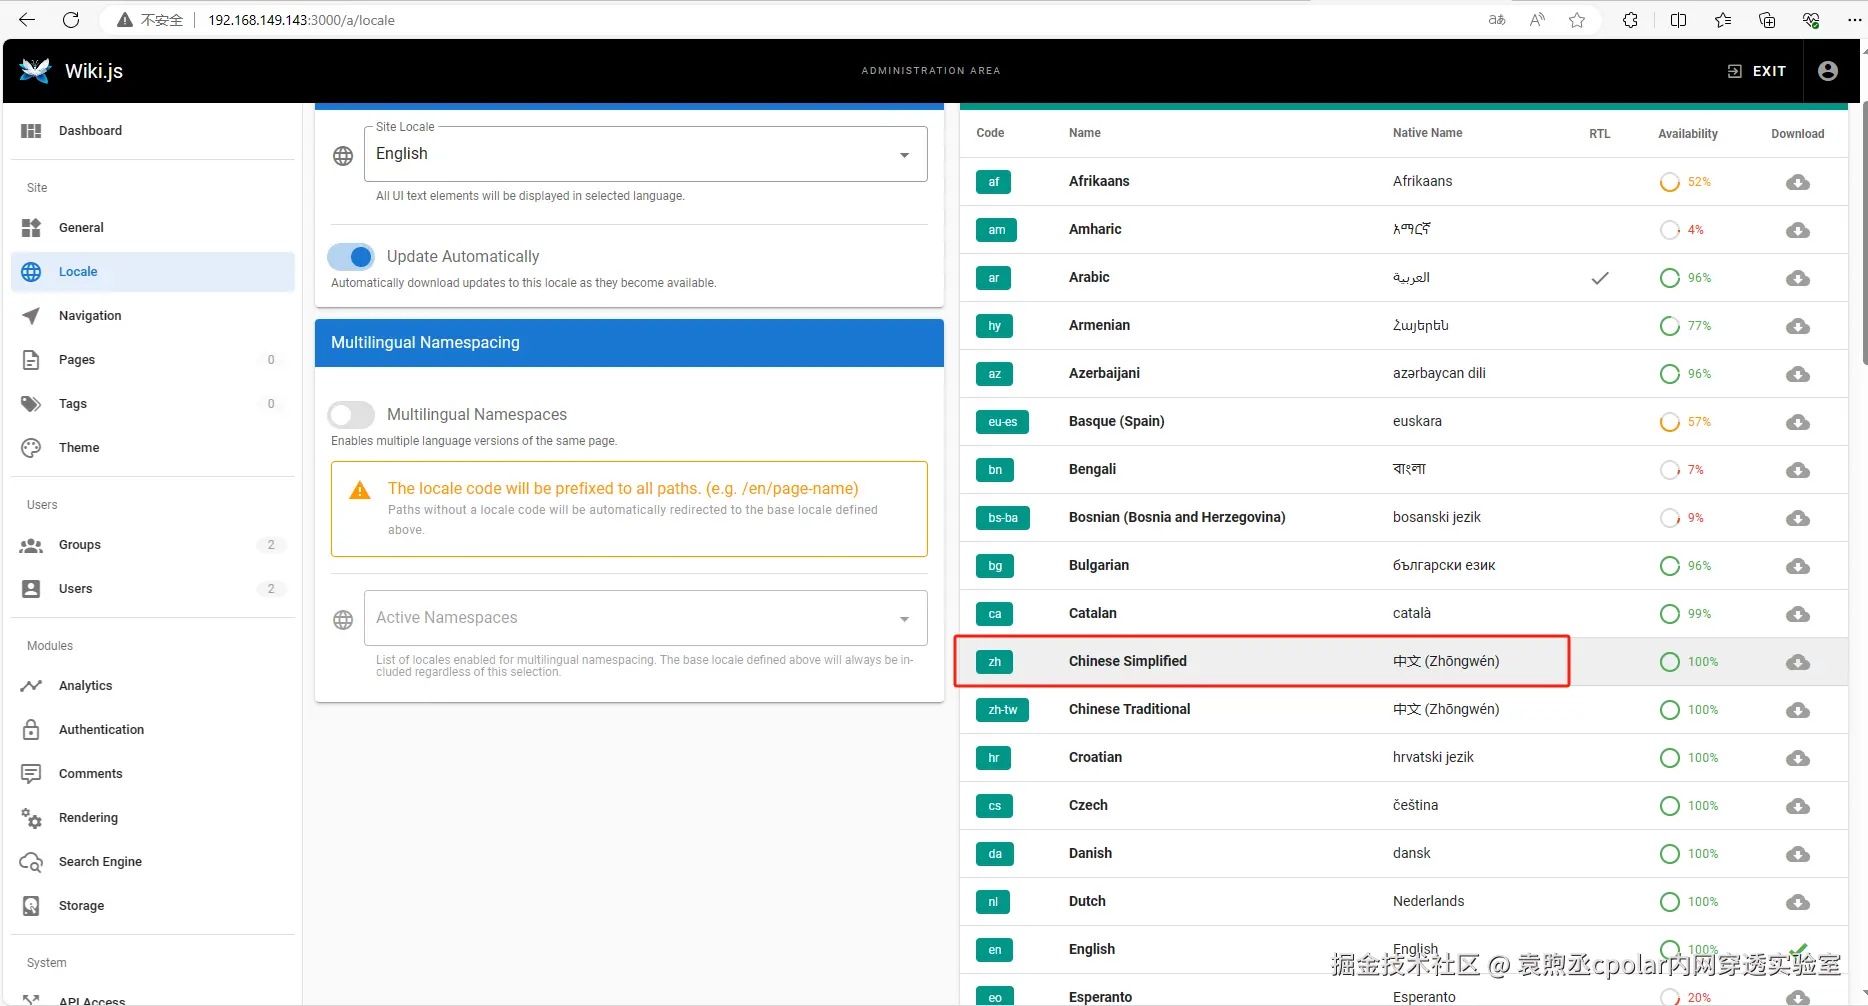Click the download icon for Arabic

tap(1797, 278)
